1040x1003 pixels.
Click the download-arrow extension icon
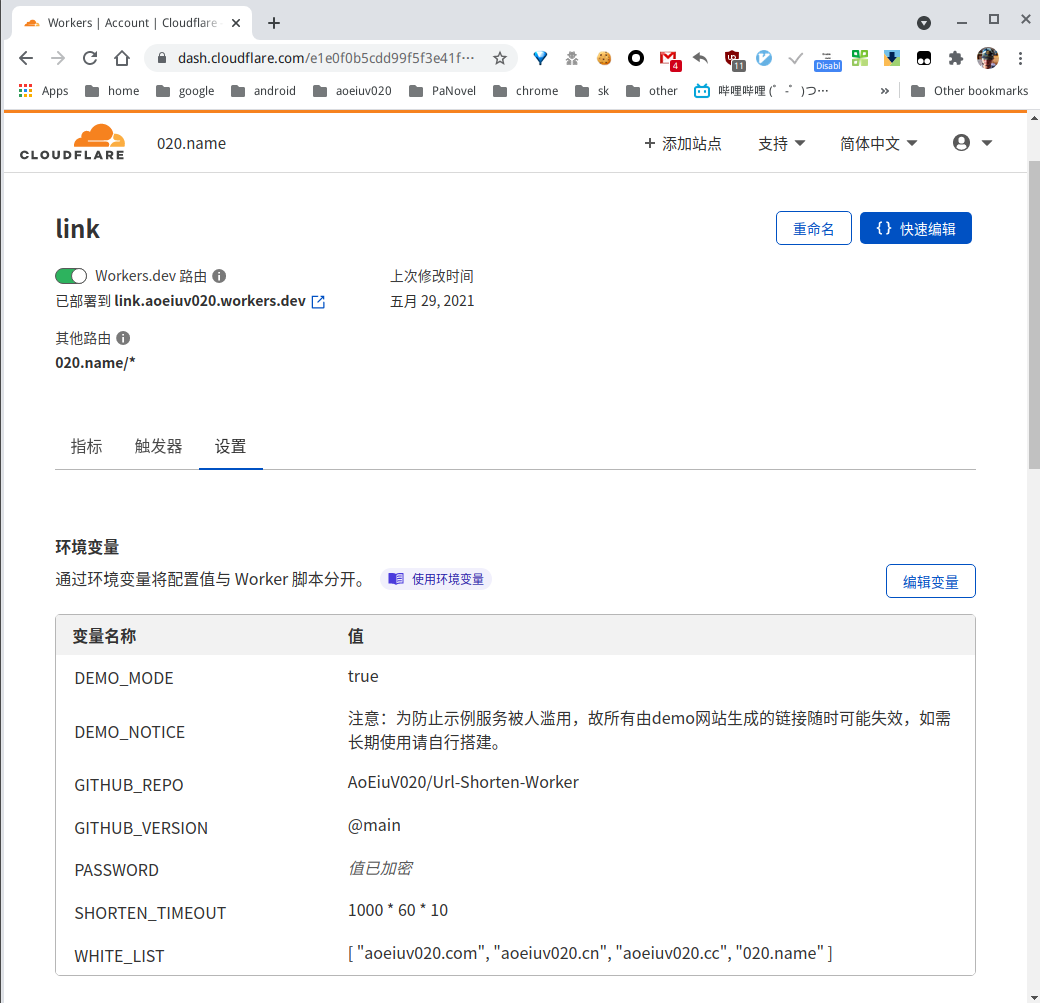tap(891, 58)
